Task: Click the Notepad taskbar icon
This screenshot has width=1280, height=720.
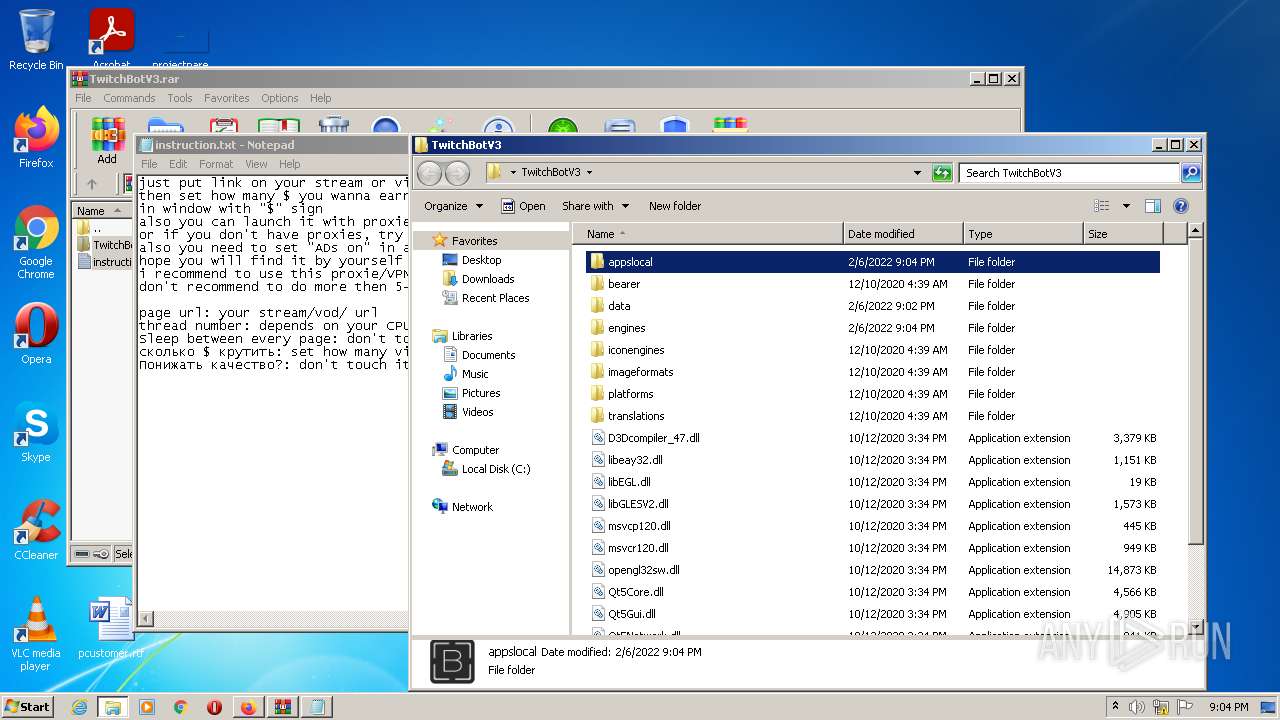Action: pos(316,707)
